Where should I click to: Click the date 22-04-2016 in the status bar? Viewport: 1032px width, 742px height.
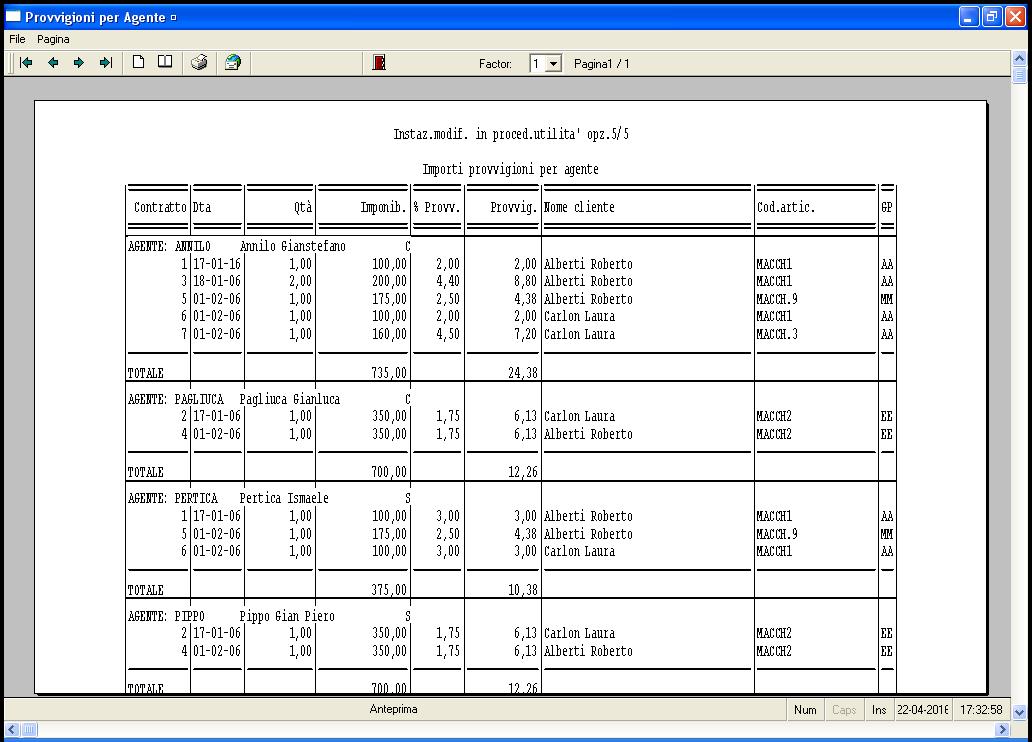pos(922,710)
